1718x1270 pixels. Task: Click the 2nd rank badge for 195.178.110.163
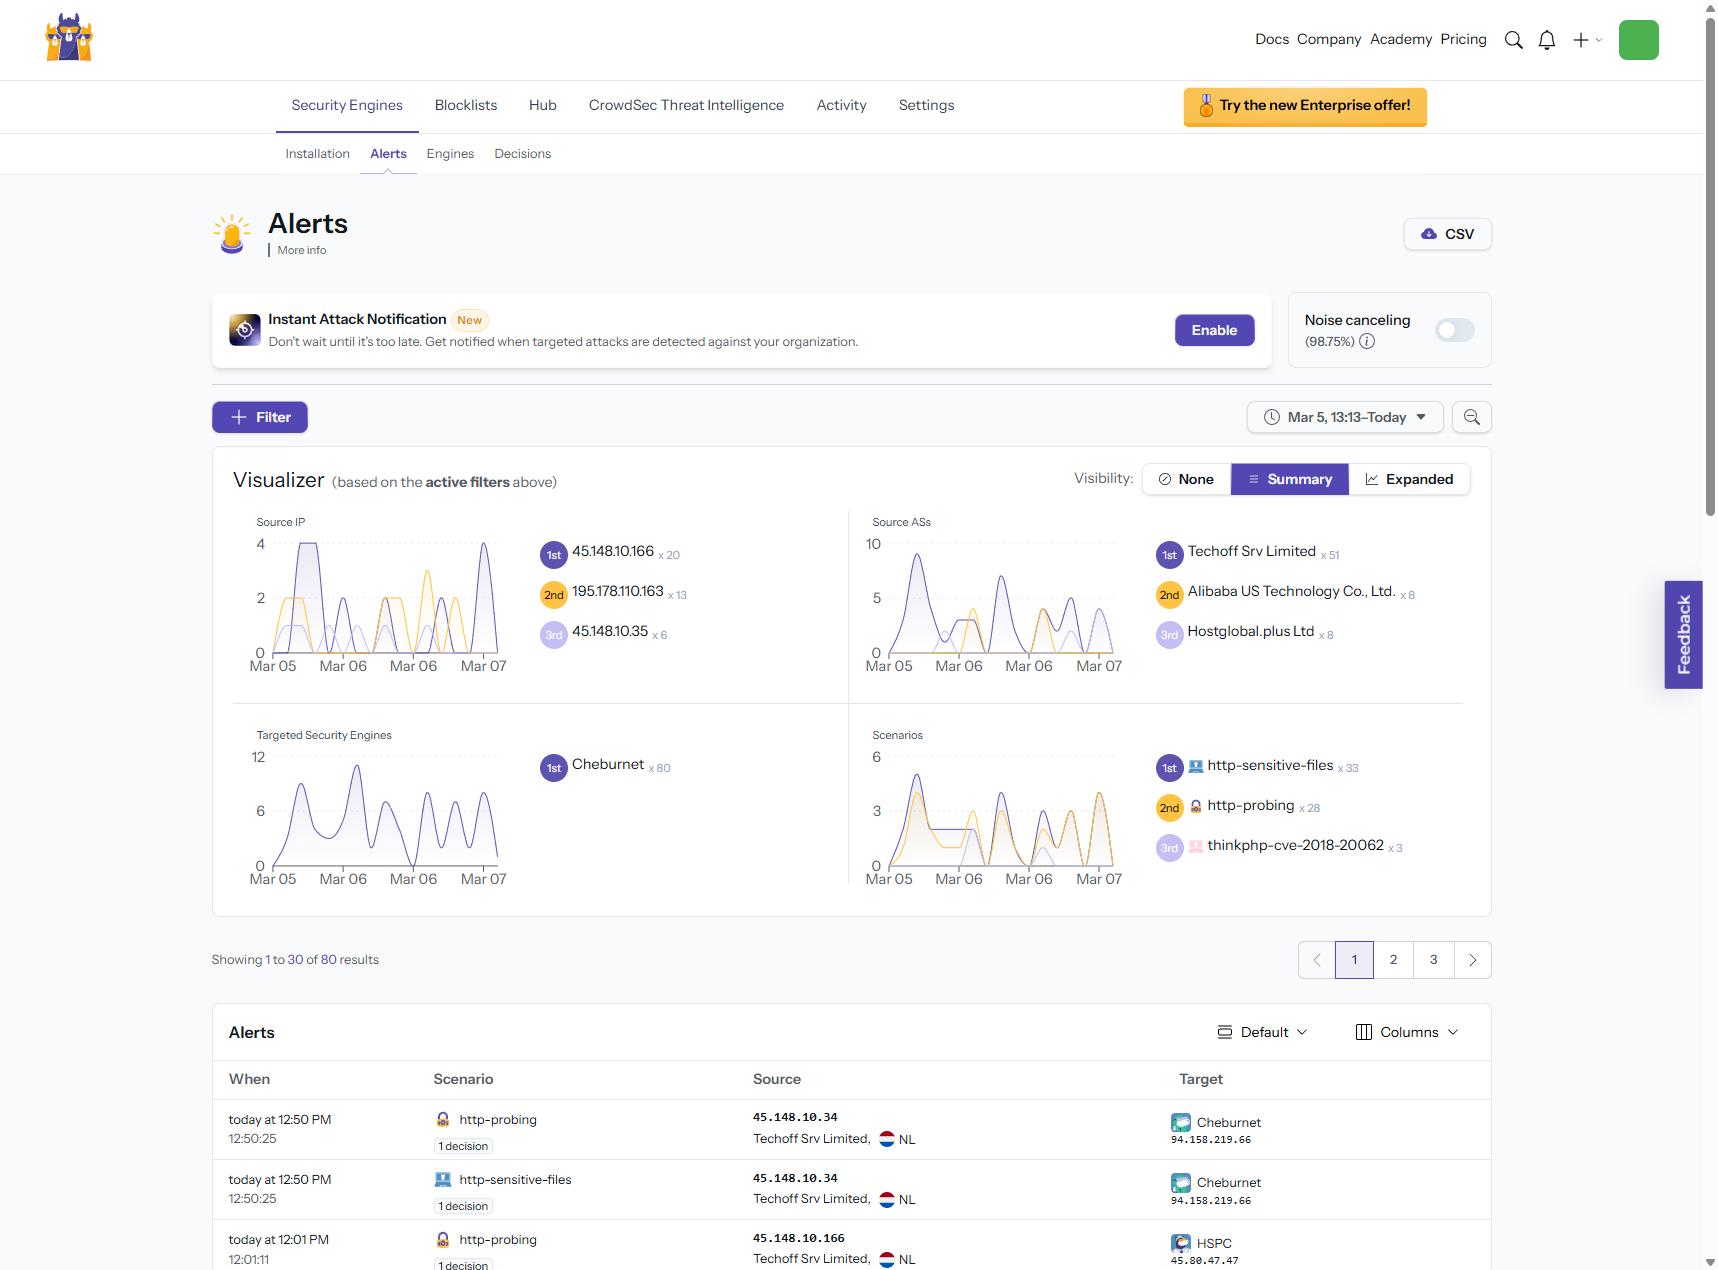coord(554,595)
